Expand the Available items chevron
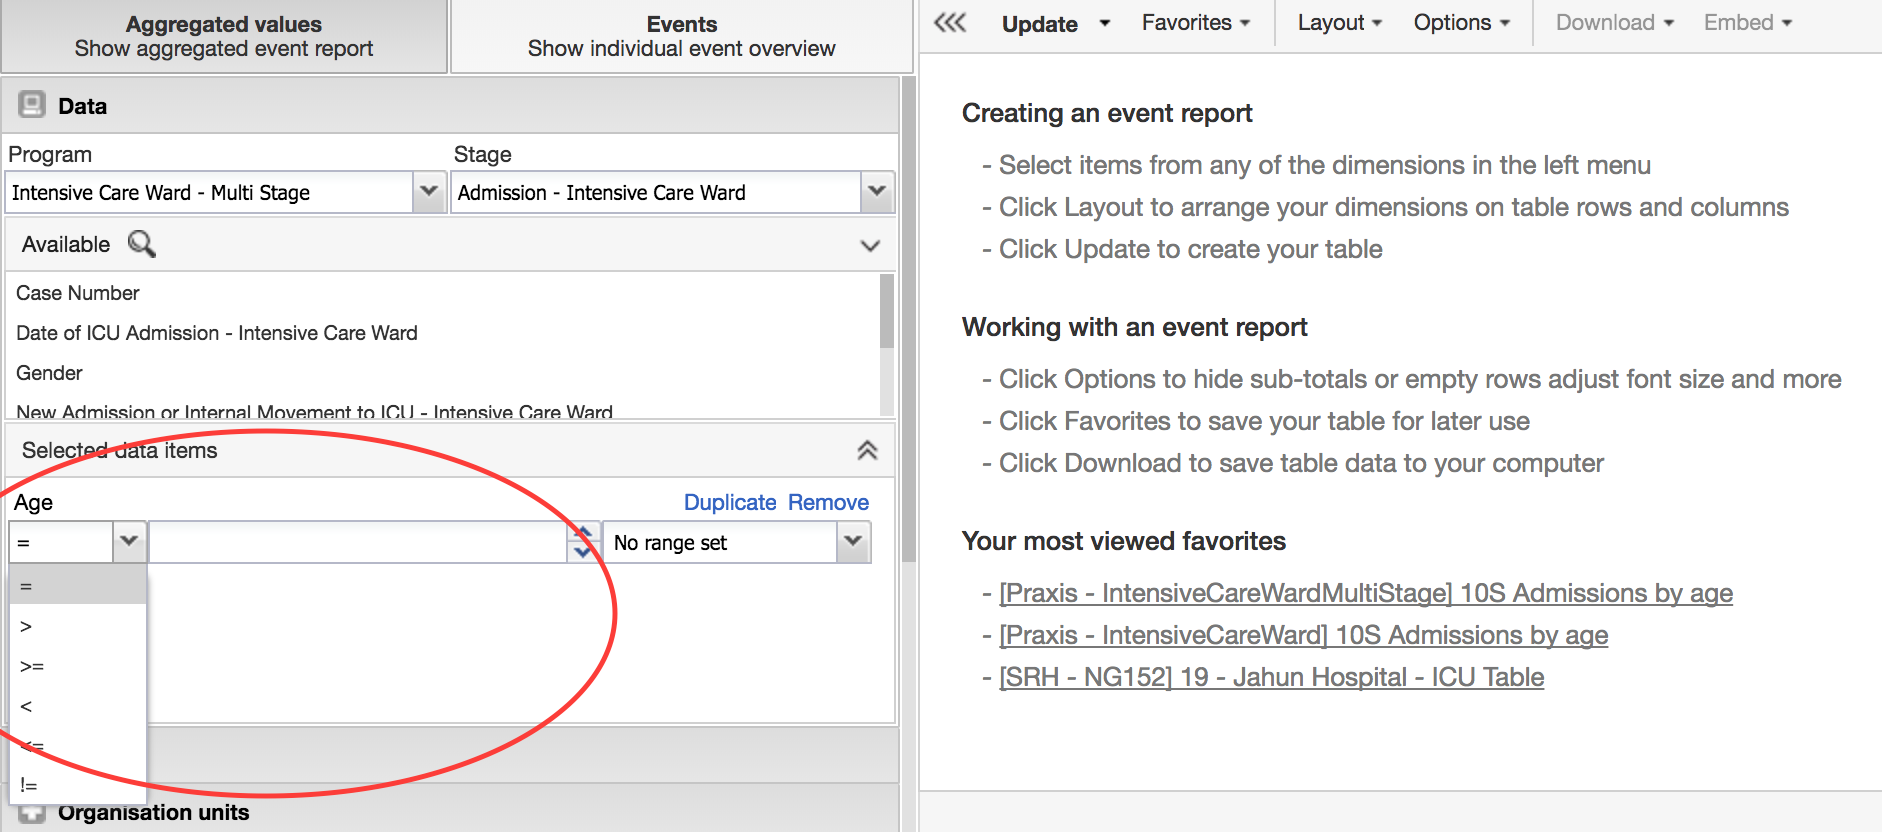The image size is (1882, 832). click(x=870, y=245)
